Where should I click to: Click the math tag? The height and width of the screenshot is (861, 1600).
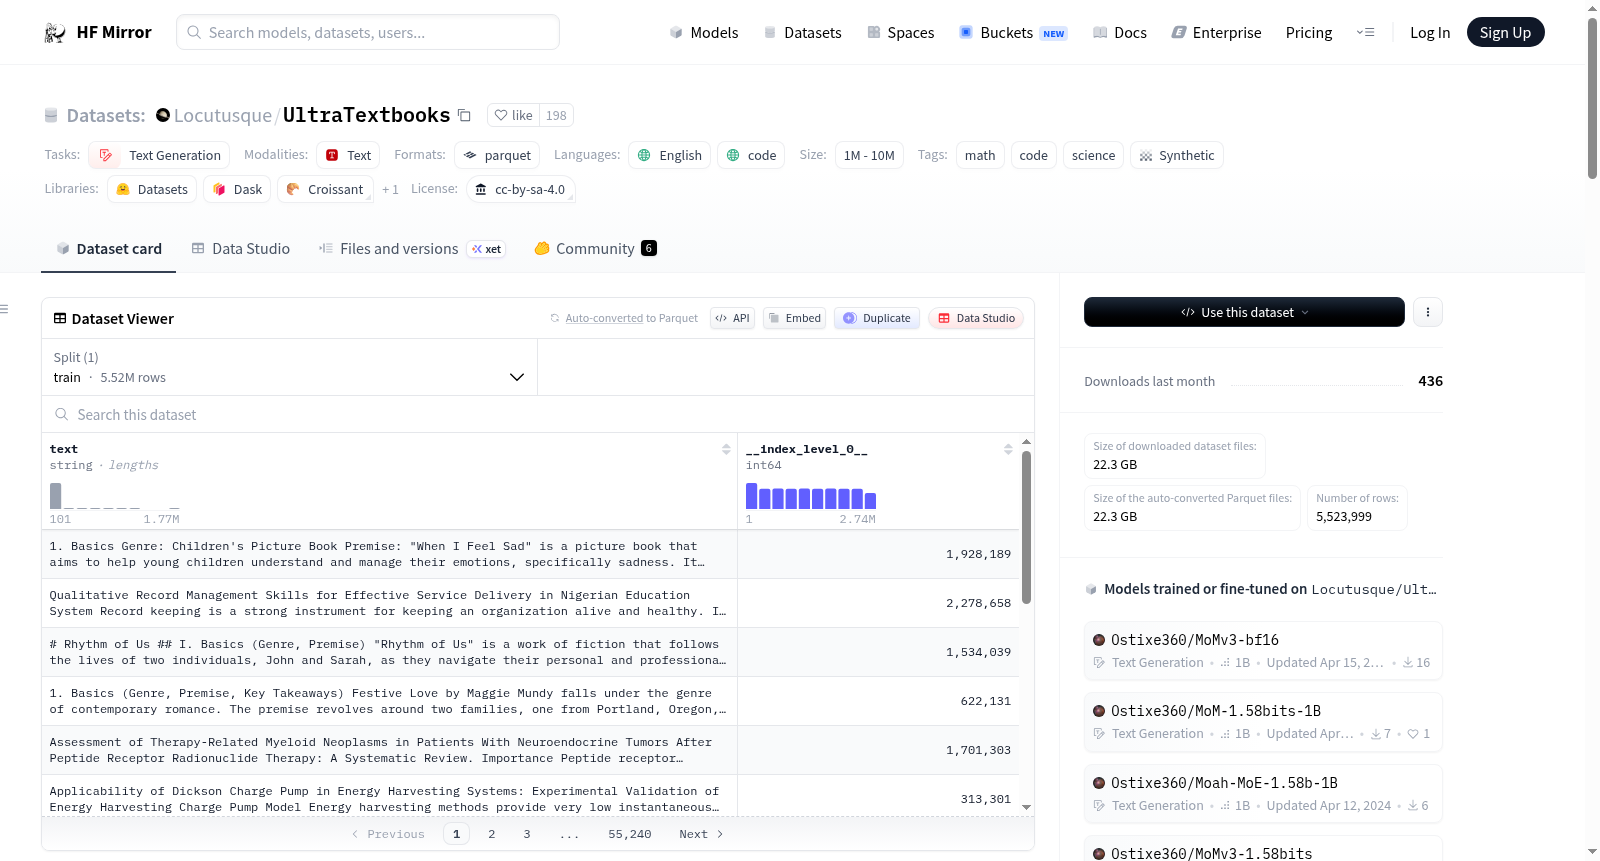coord(980,155)
